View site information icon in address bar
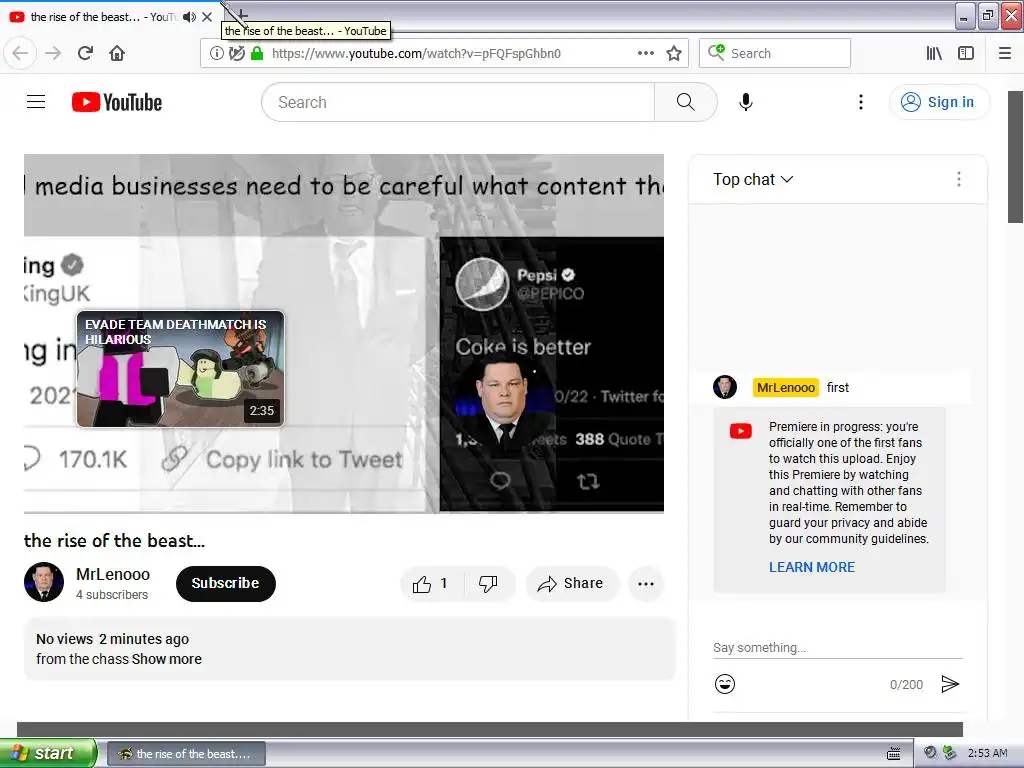 tap(216, 53)
